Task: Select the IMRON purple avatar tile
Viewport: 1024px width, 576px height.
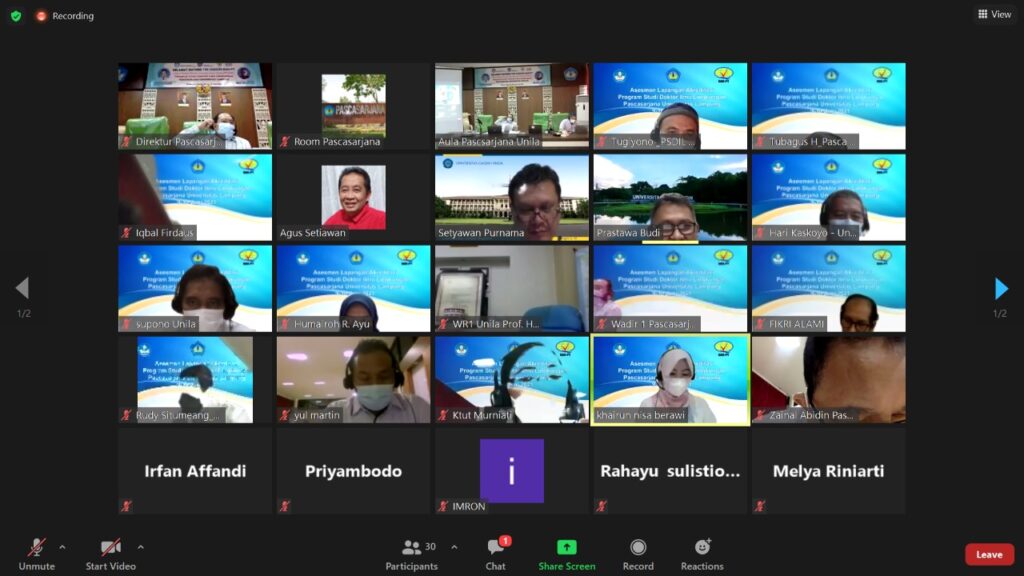Action: click(512, 470)
